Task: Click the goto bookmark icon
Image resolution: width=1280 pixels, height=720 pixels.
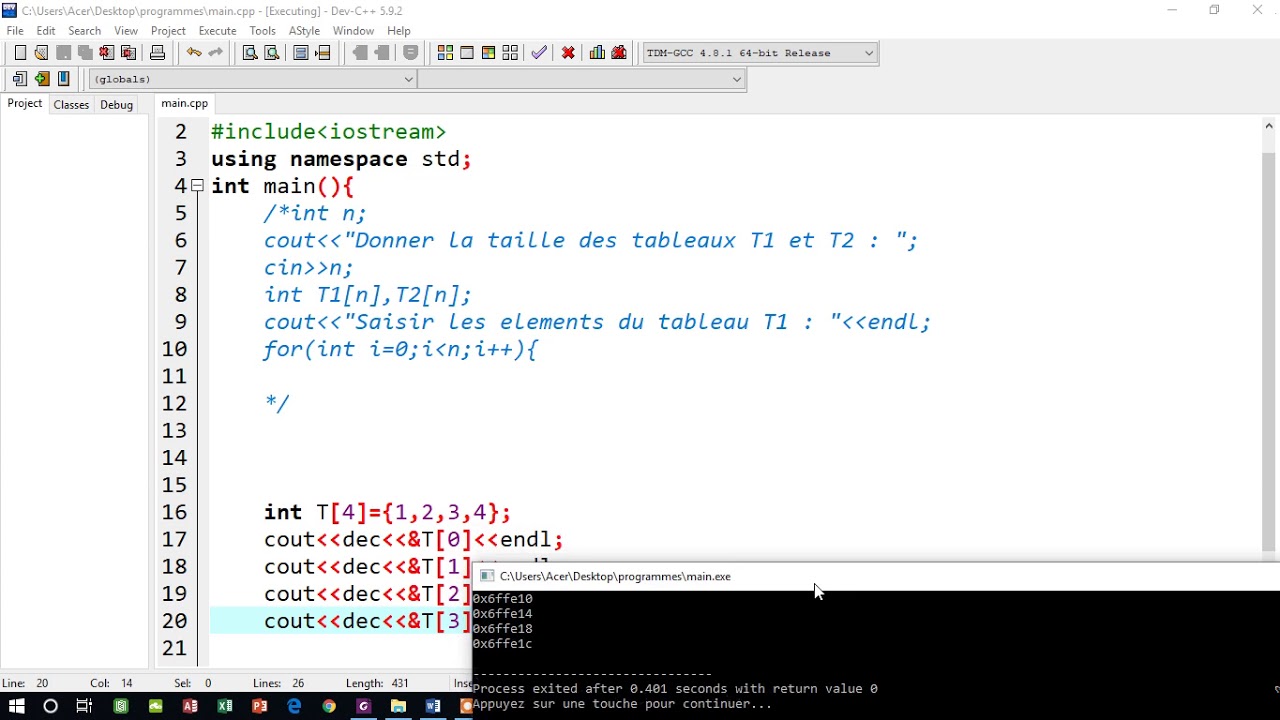Action: pos(63,79)
